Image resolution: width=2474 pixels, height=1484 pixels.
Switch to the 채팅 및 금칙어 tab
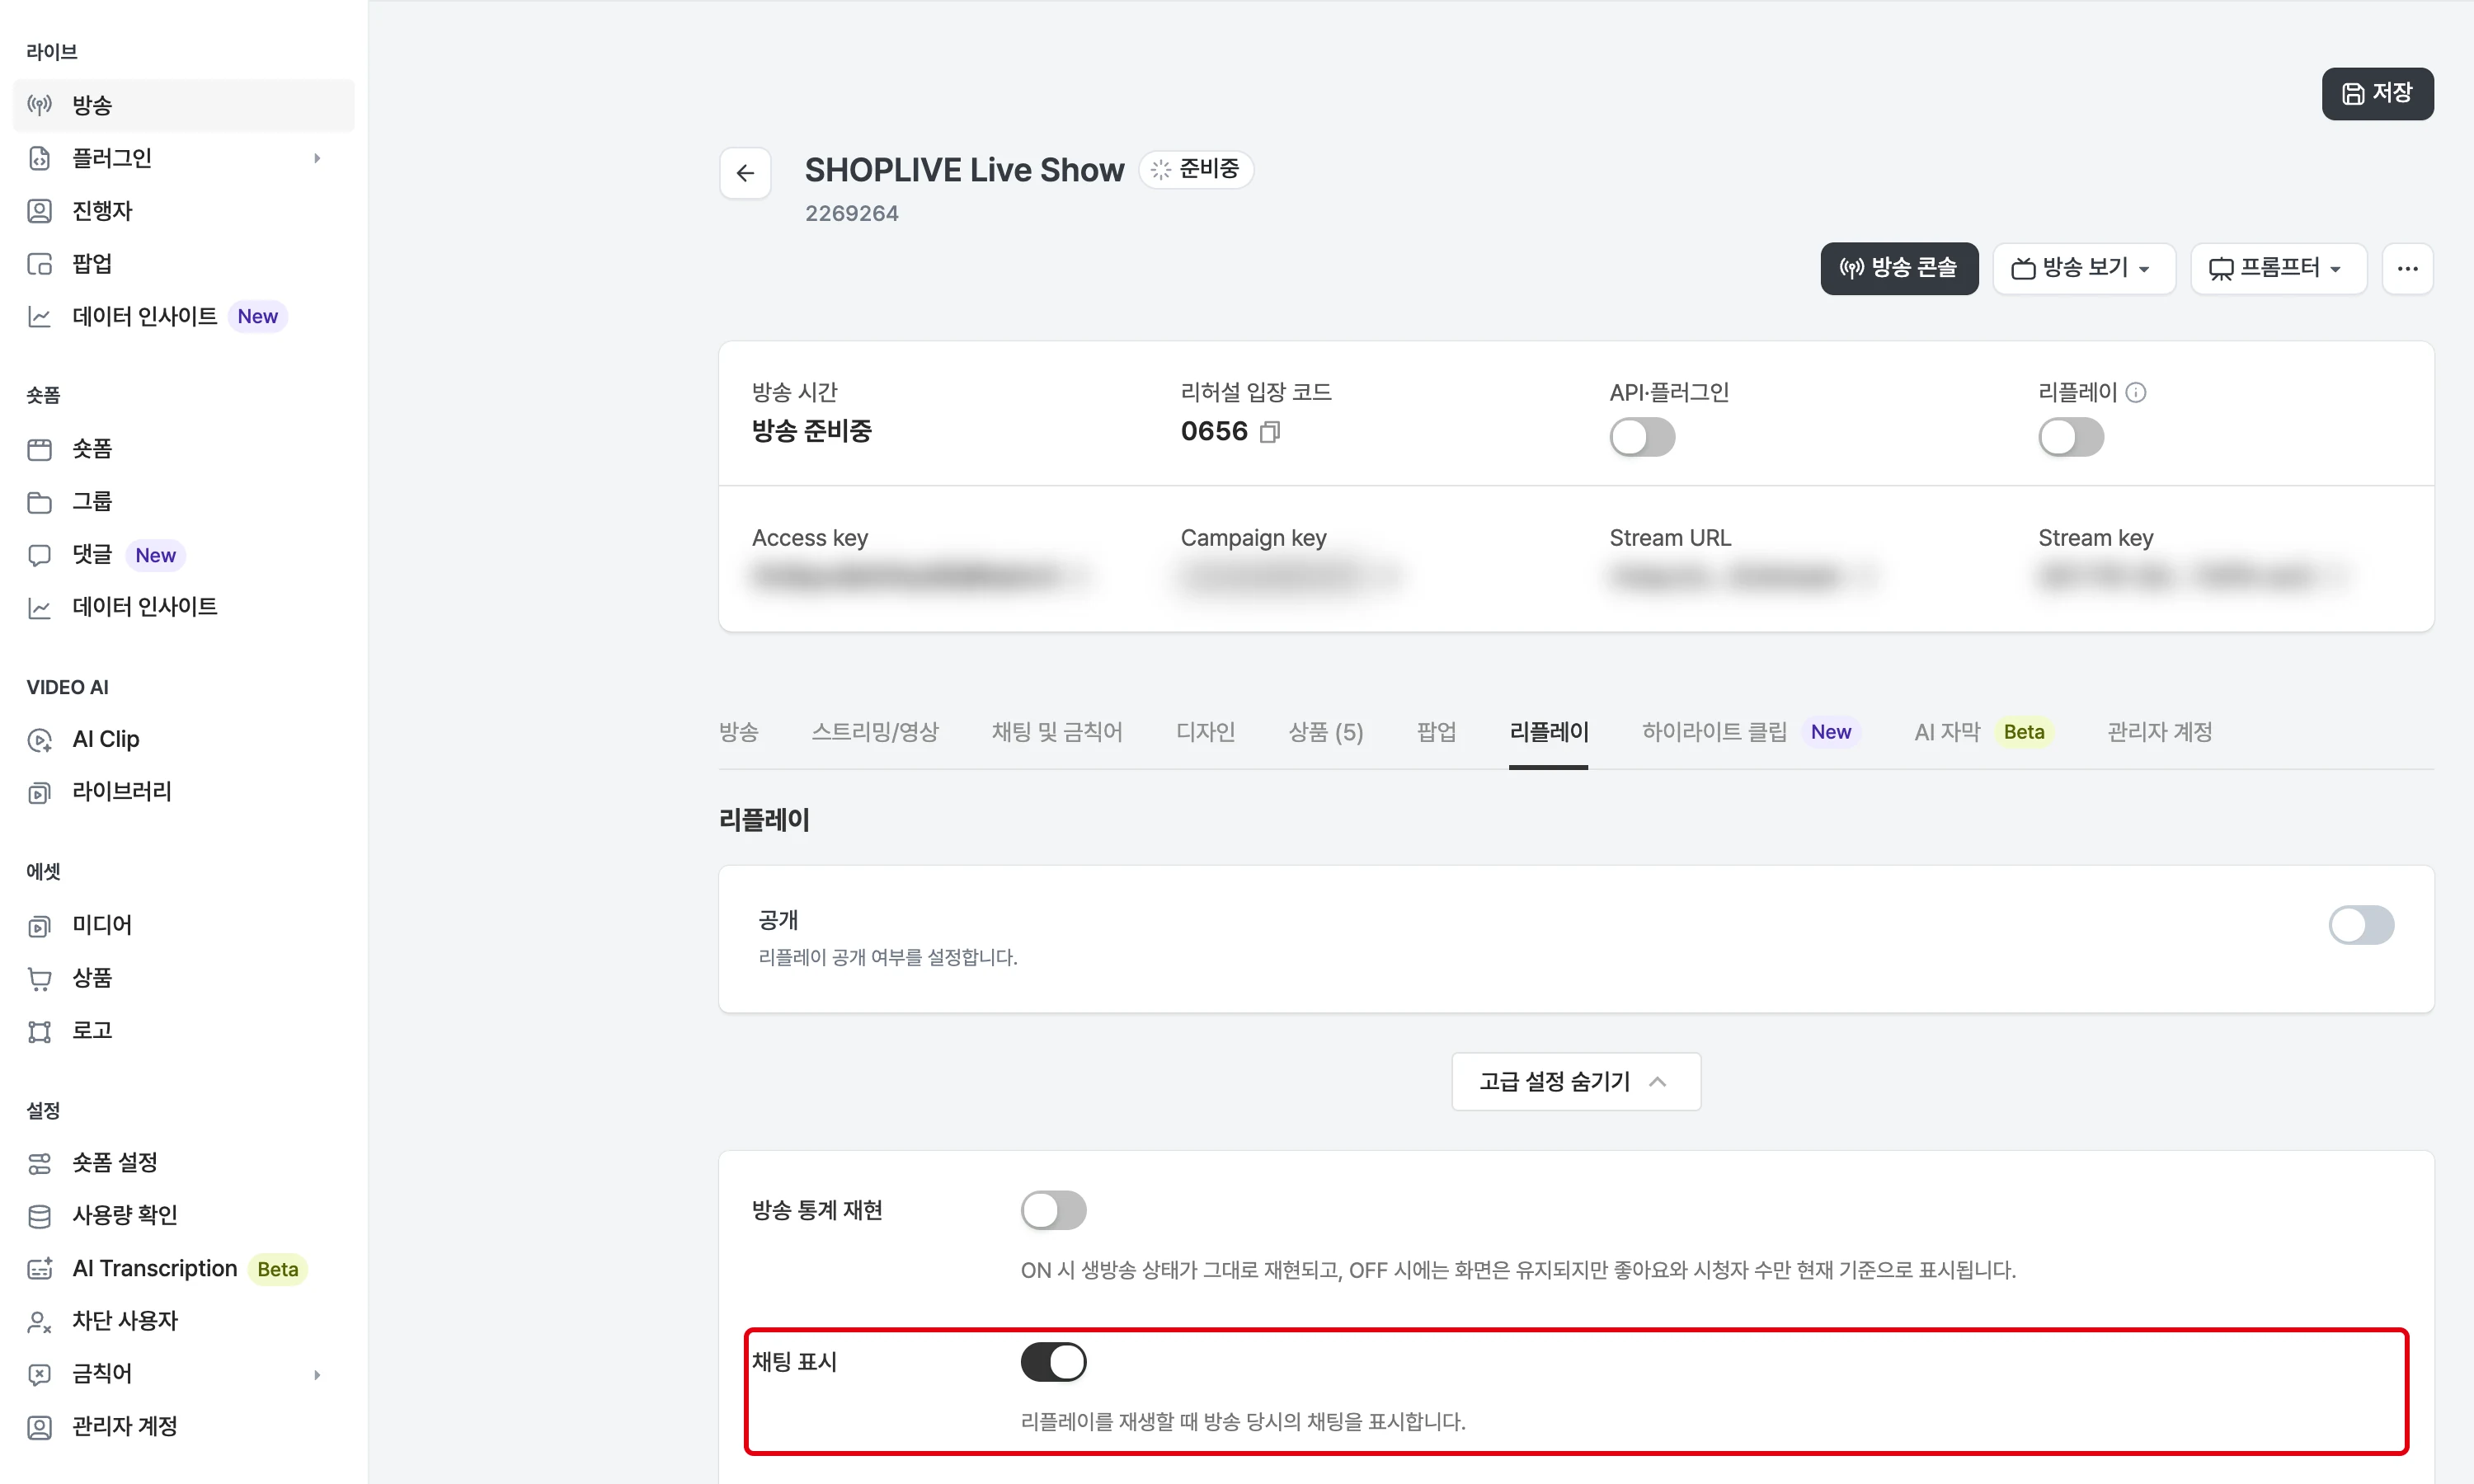tap(1057, 732)
